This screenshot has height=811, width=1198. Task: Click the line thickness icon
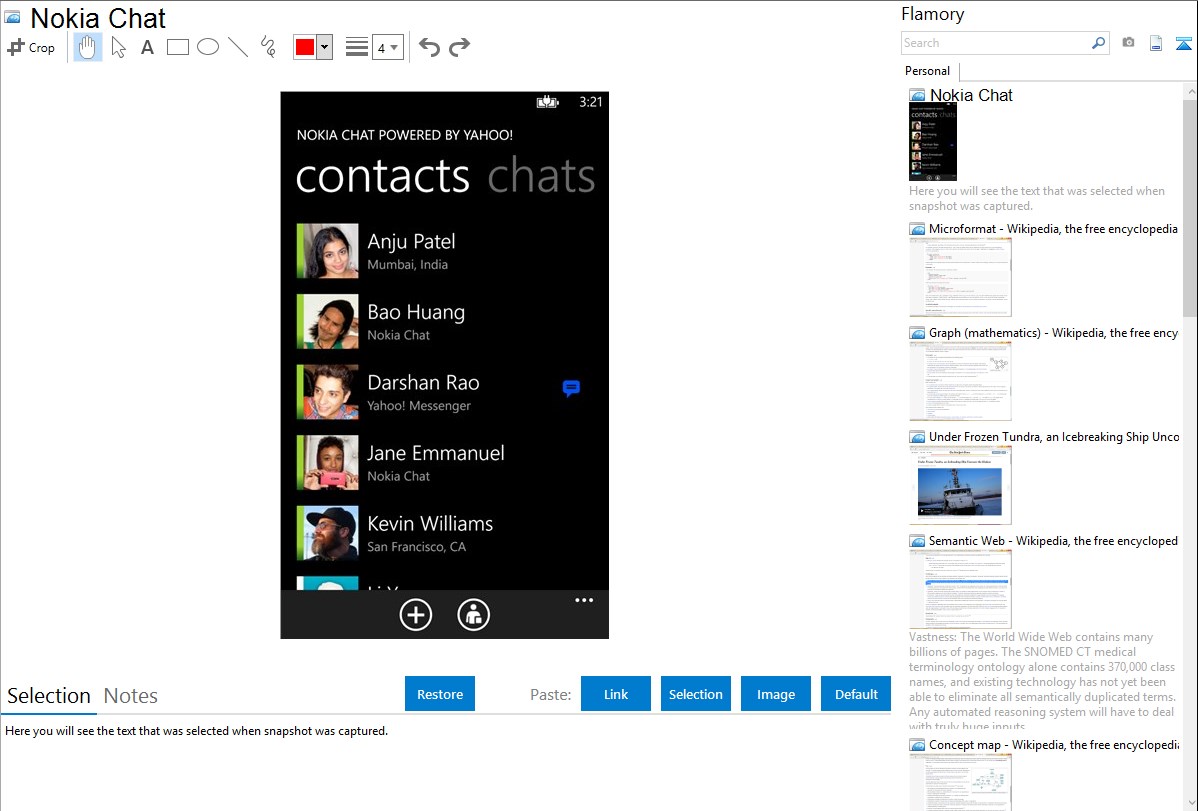(x=357, y=47)
